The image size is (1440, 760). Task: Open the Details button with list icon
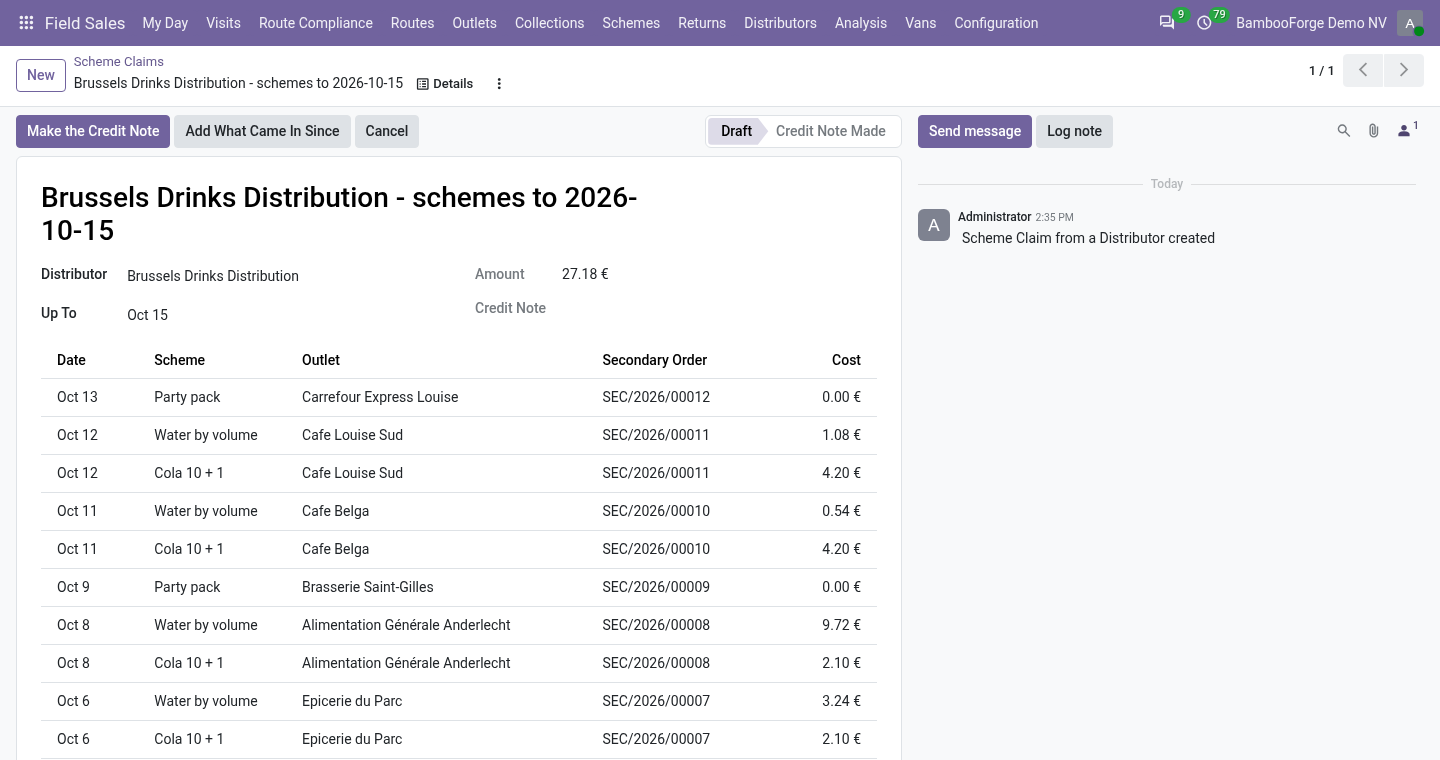(x=445, y=84)
